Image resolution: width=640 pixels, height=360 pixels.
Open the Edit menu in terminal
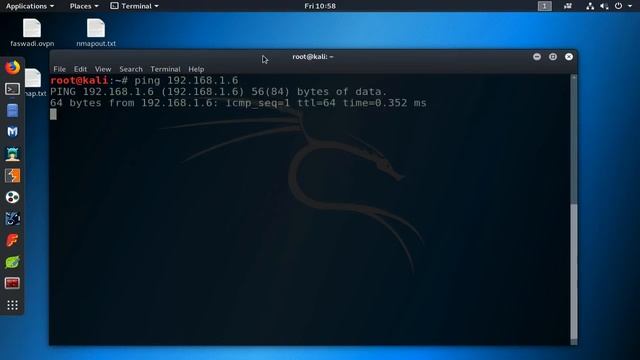pos(80,69)
